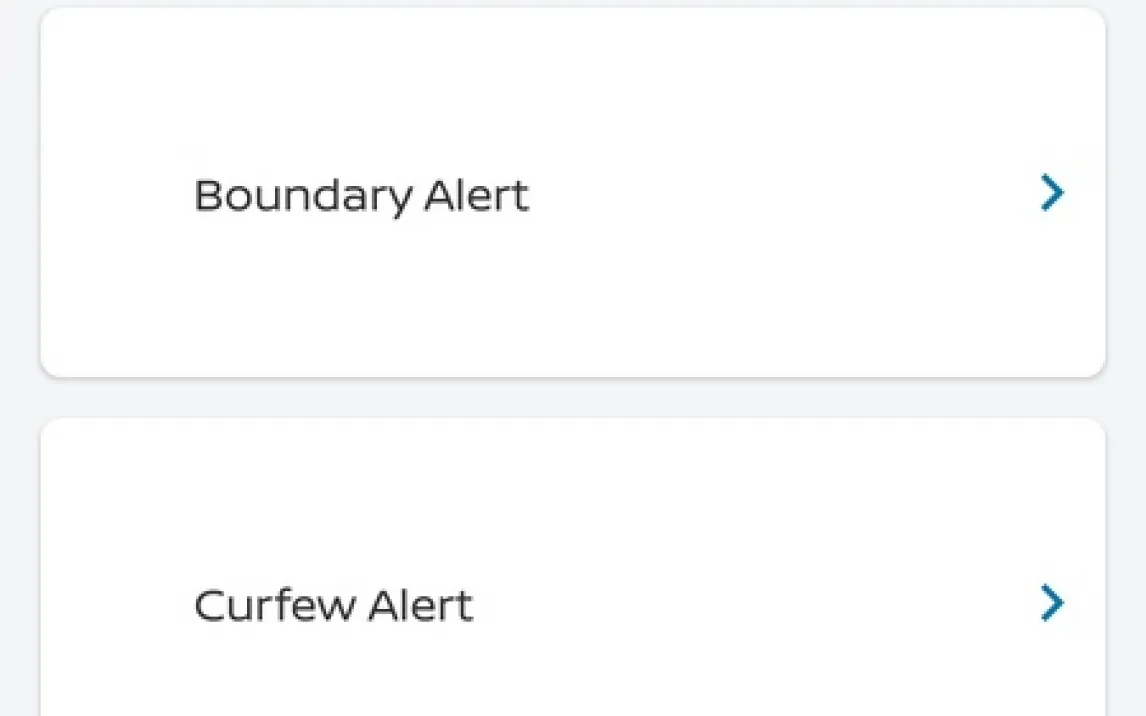The height and width of the screenshot is (716, 1146).
Task: Click the words "Boundary Alert"
Action: (x=361, y=196)
